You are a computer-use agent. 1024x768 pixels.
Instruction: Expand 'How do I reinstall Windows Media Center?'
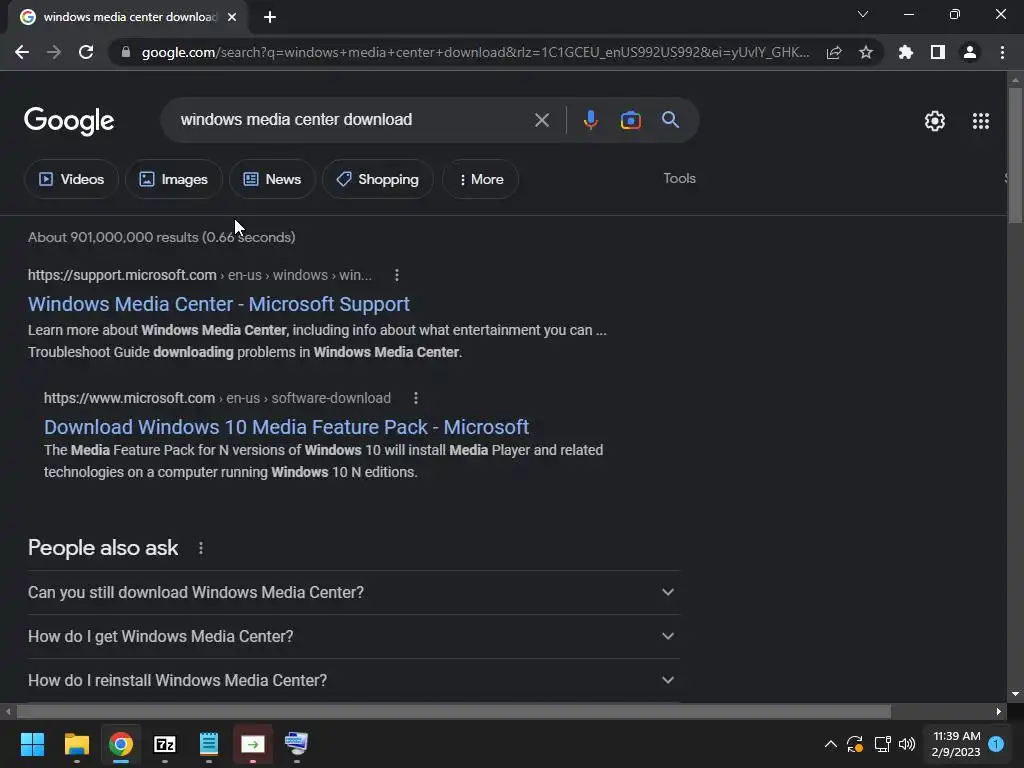click(354, 680)
